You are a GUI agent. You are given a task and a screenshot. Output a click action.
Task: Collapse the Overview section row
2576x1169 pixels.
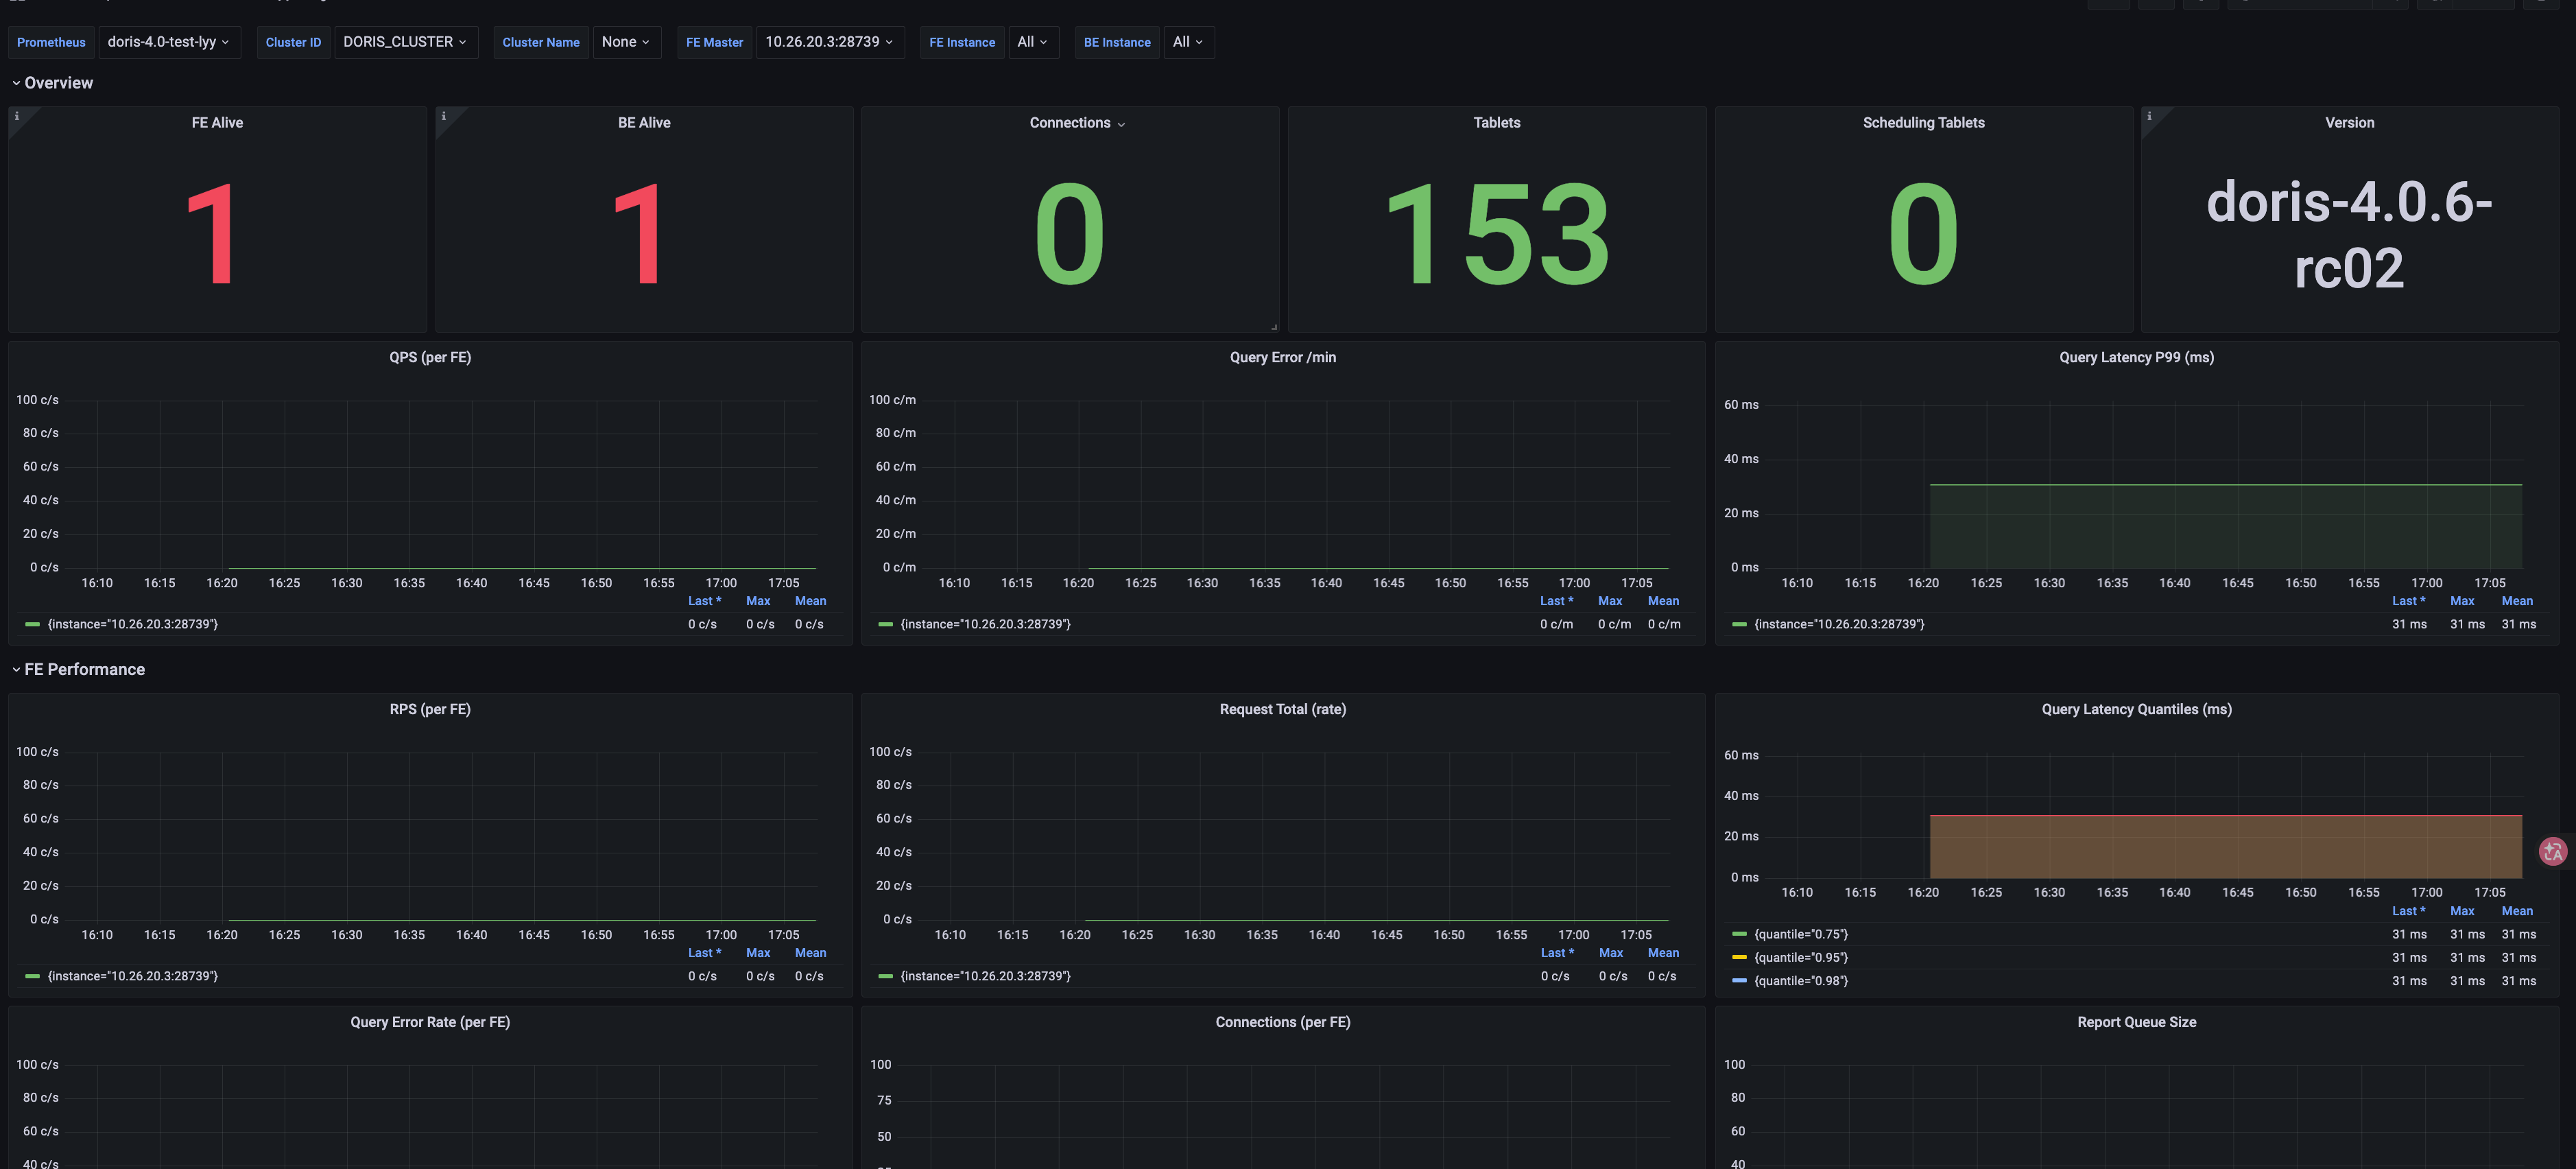pos(52,83)
